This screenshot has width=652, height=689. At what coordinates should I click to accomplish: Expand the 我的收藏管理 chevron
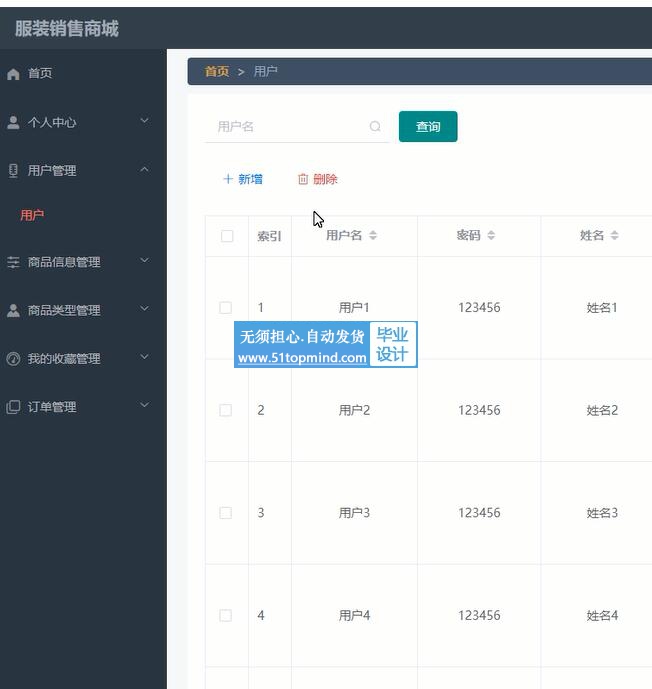[x=144, y=357]
